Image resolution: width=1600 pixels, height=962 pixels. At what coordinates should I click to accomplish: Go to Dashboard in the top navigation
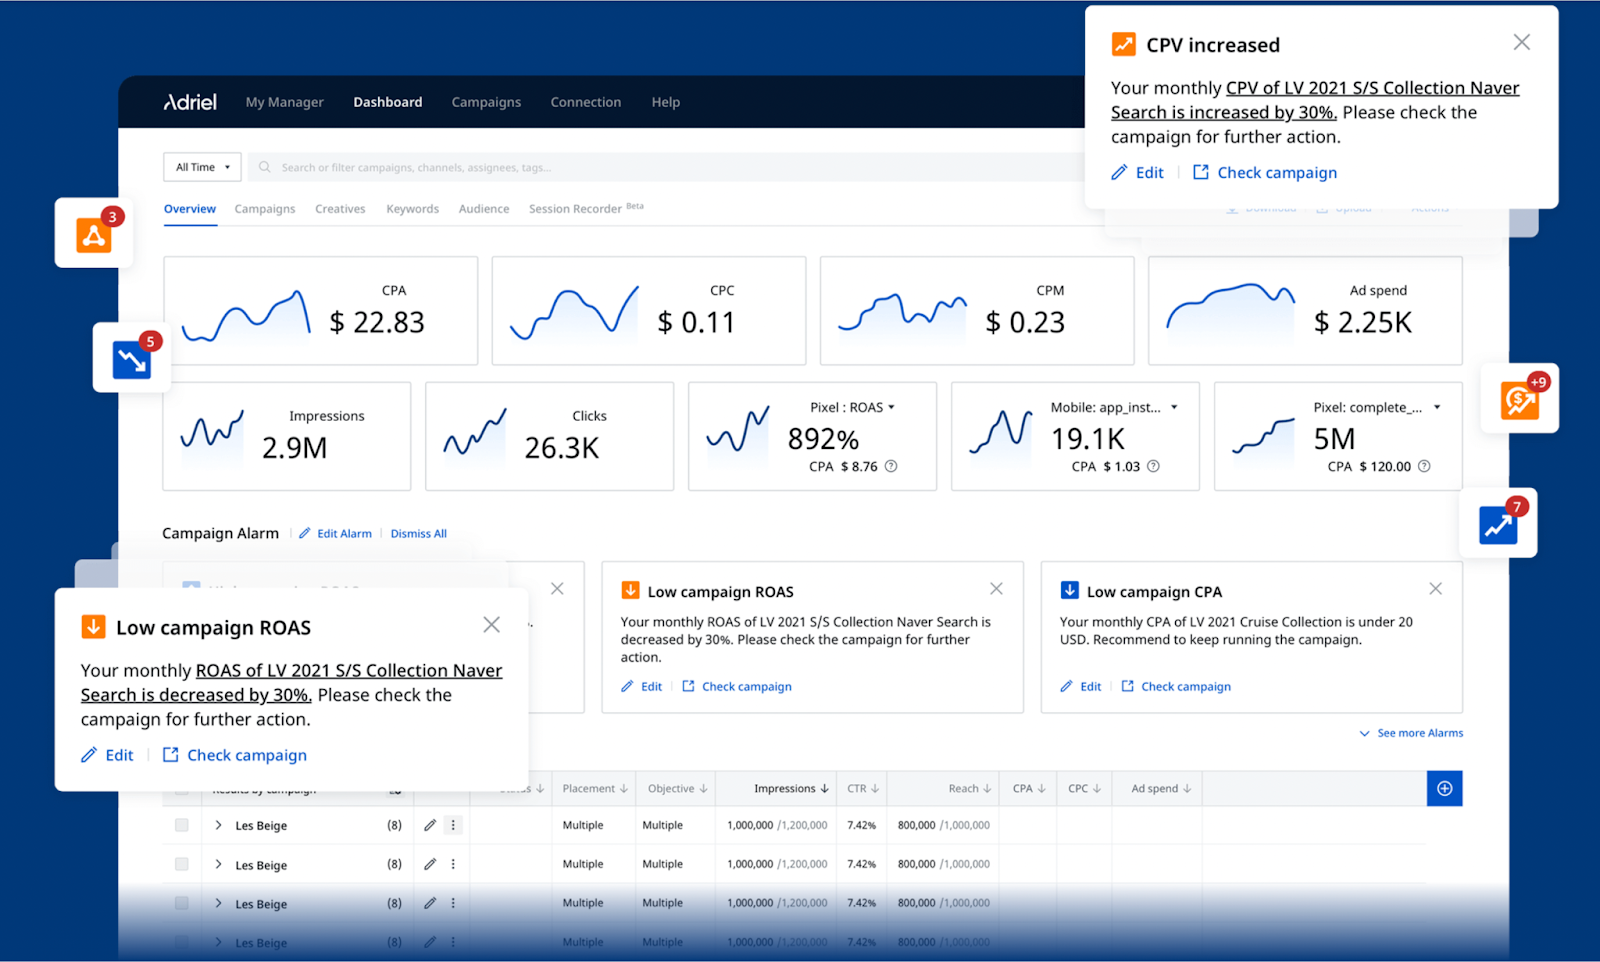coord(388,102)
